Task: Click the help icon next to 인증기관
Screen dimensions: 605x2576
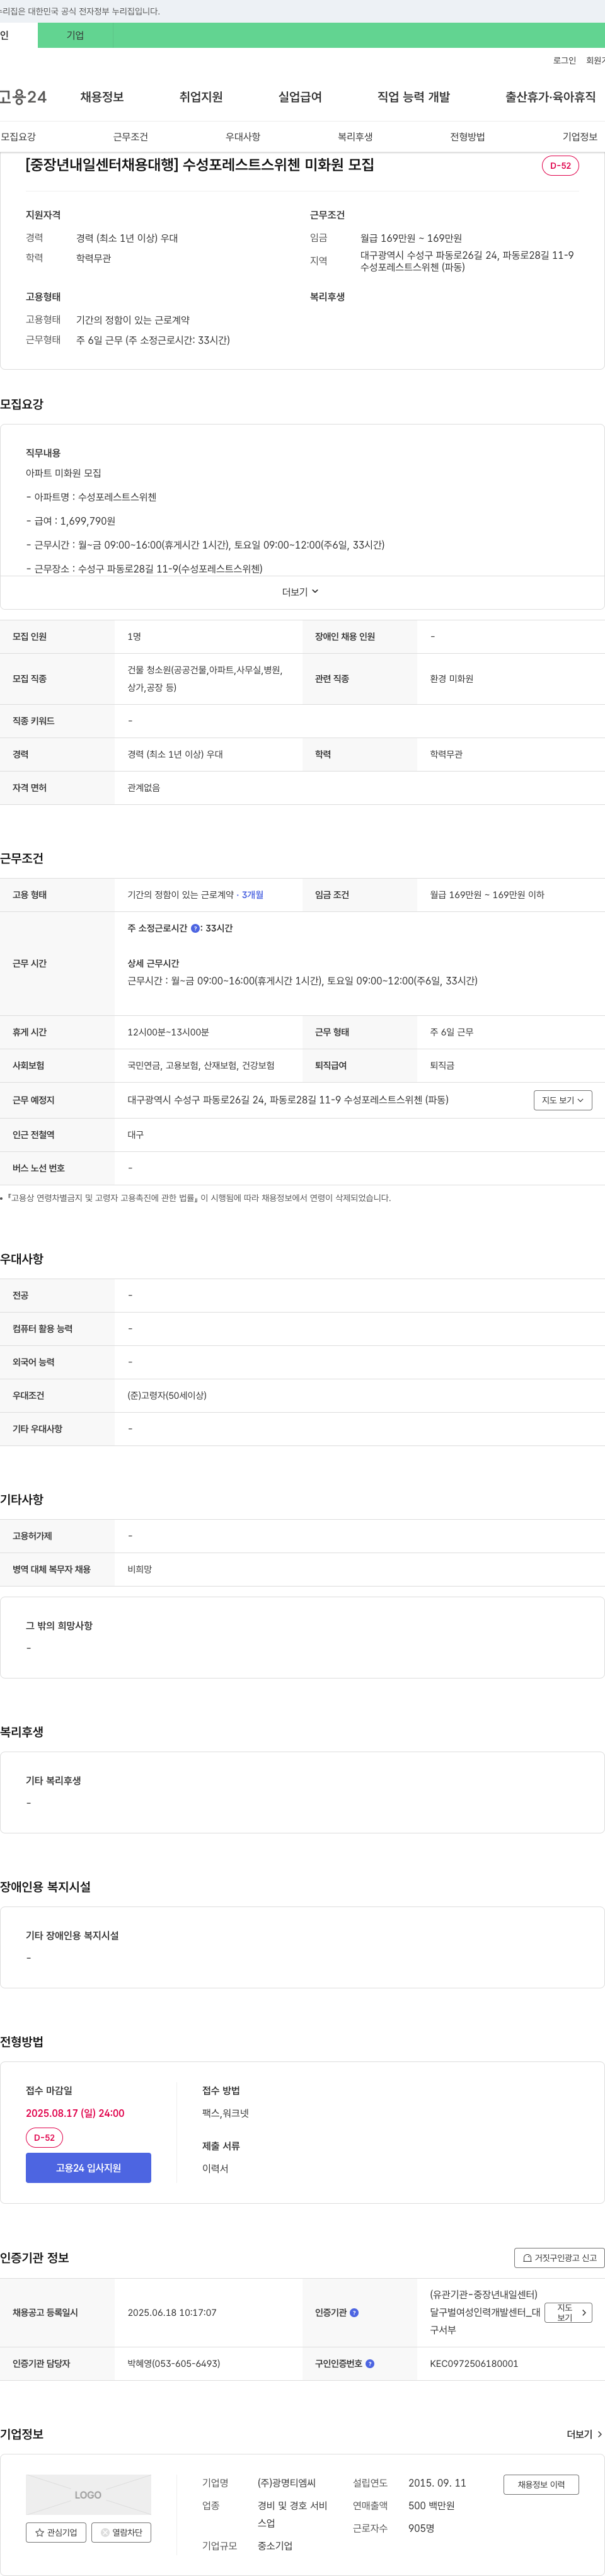Action: [354, 2313]
